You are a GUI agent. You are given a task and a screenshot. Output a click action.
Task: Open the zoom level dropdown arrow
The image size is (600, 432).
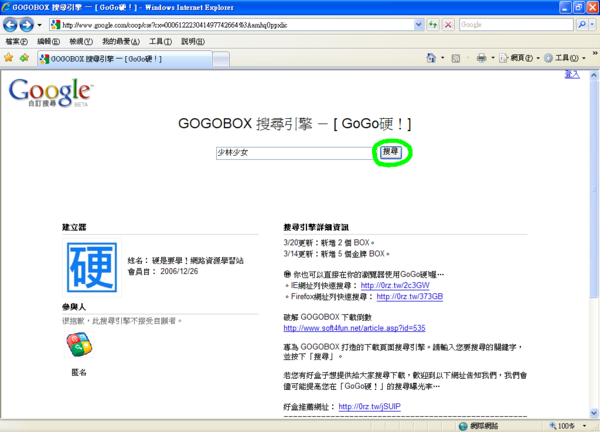(584, 426)
